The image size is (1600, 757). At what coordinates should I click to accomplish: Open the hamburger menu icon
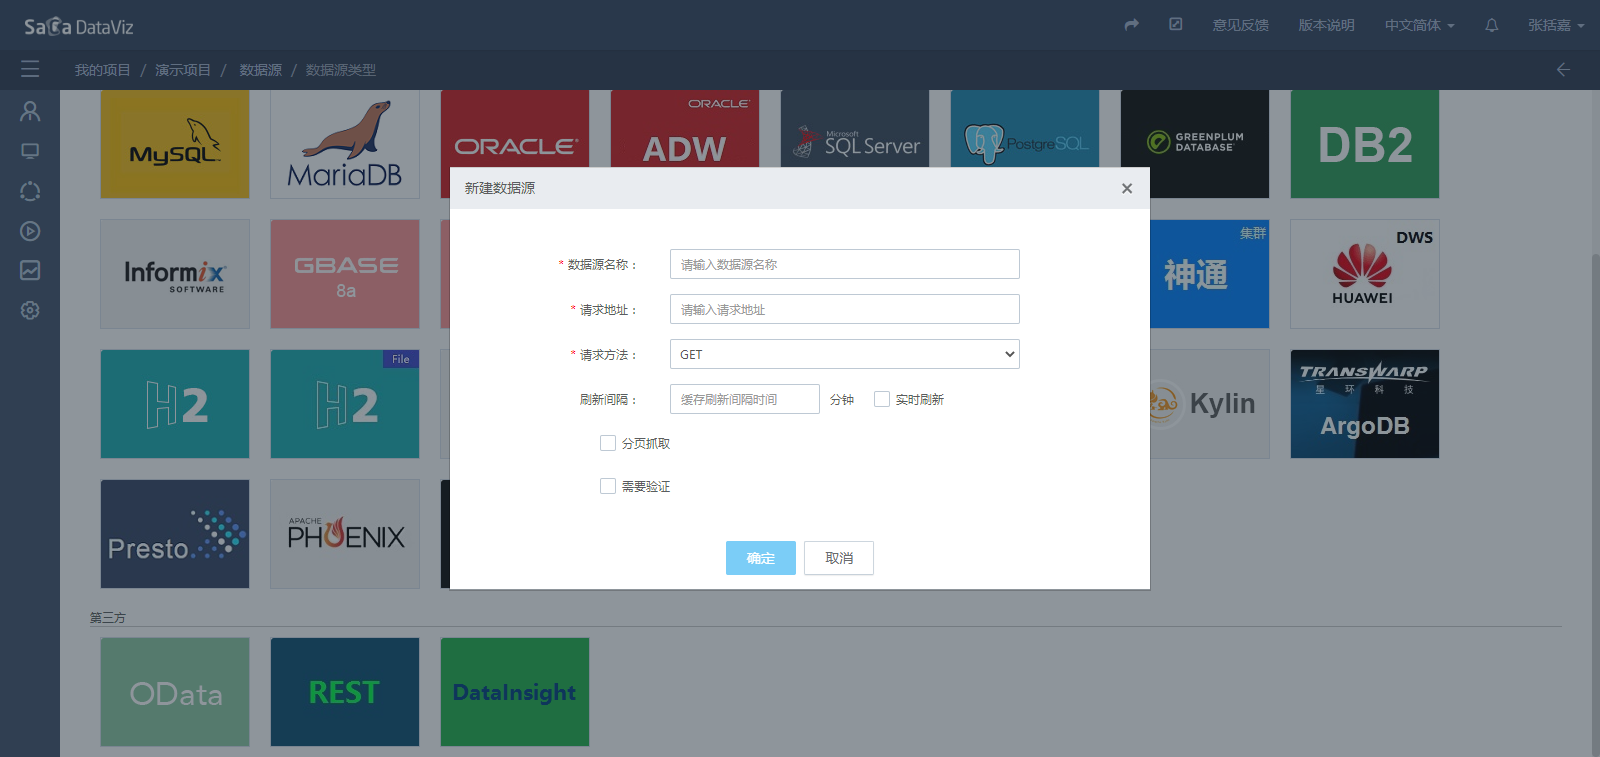pos(30,69)
